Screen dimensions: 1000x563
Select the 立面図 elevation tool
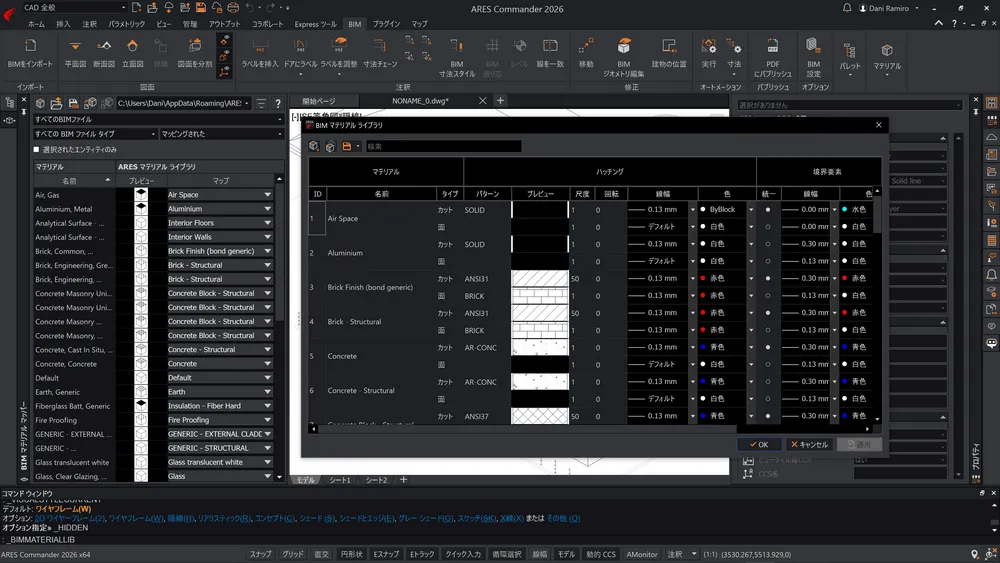133,52
